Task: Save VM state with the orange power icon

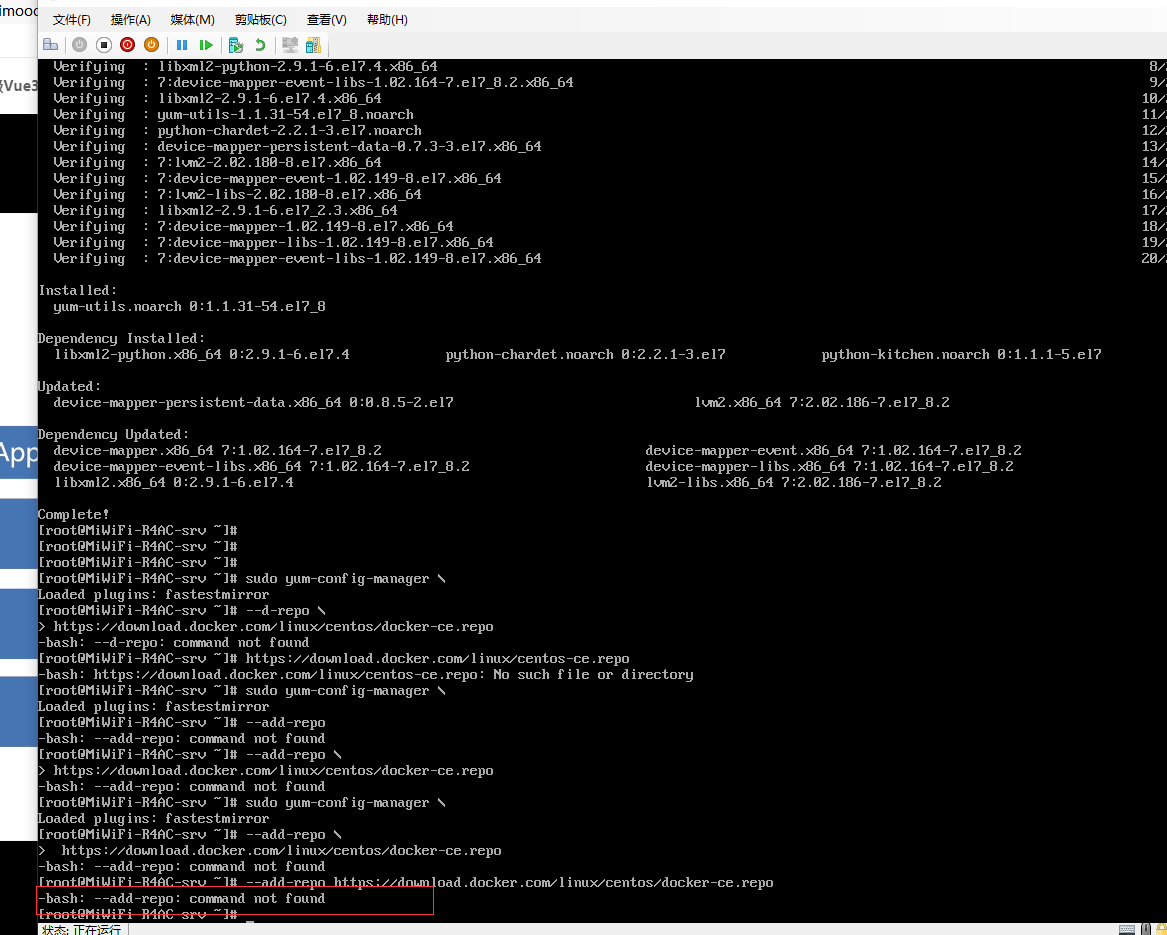Action: click(151, 45)
